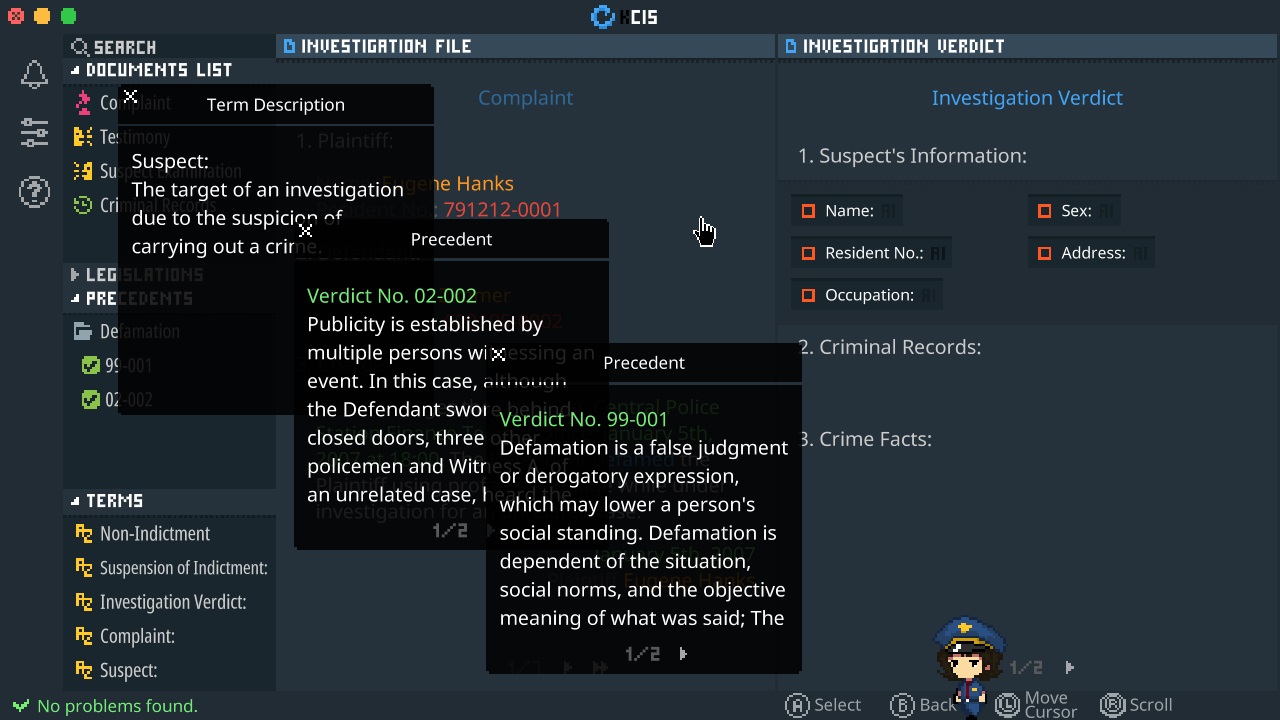
Task: Toggle the checkmark beside precedent 02-002
Action: tap(93, 399)
